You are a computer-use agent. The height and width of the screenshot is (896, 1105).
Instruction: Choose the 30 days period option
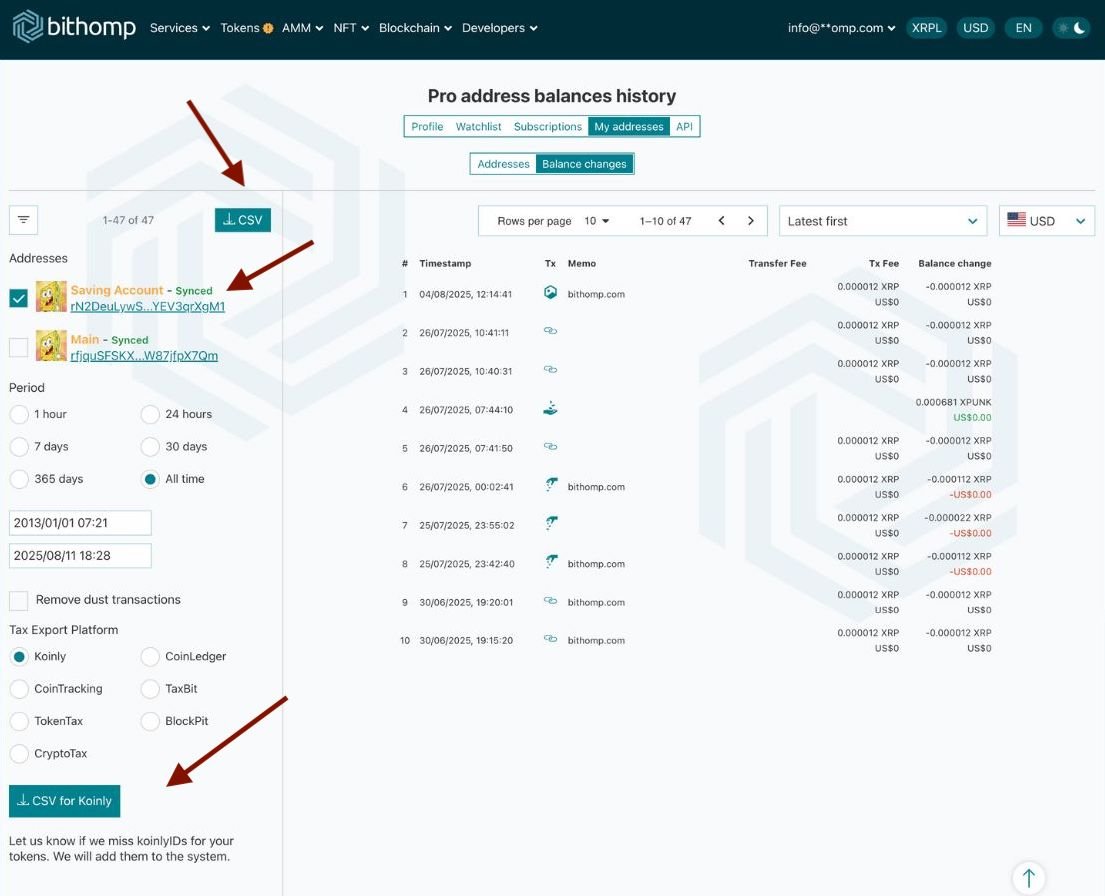tap(150, 447)
